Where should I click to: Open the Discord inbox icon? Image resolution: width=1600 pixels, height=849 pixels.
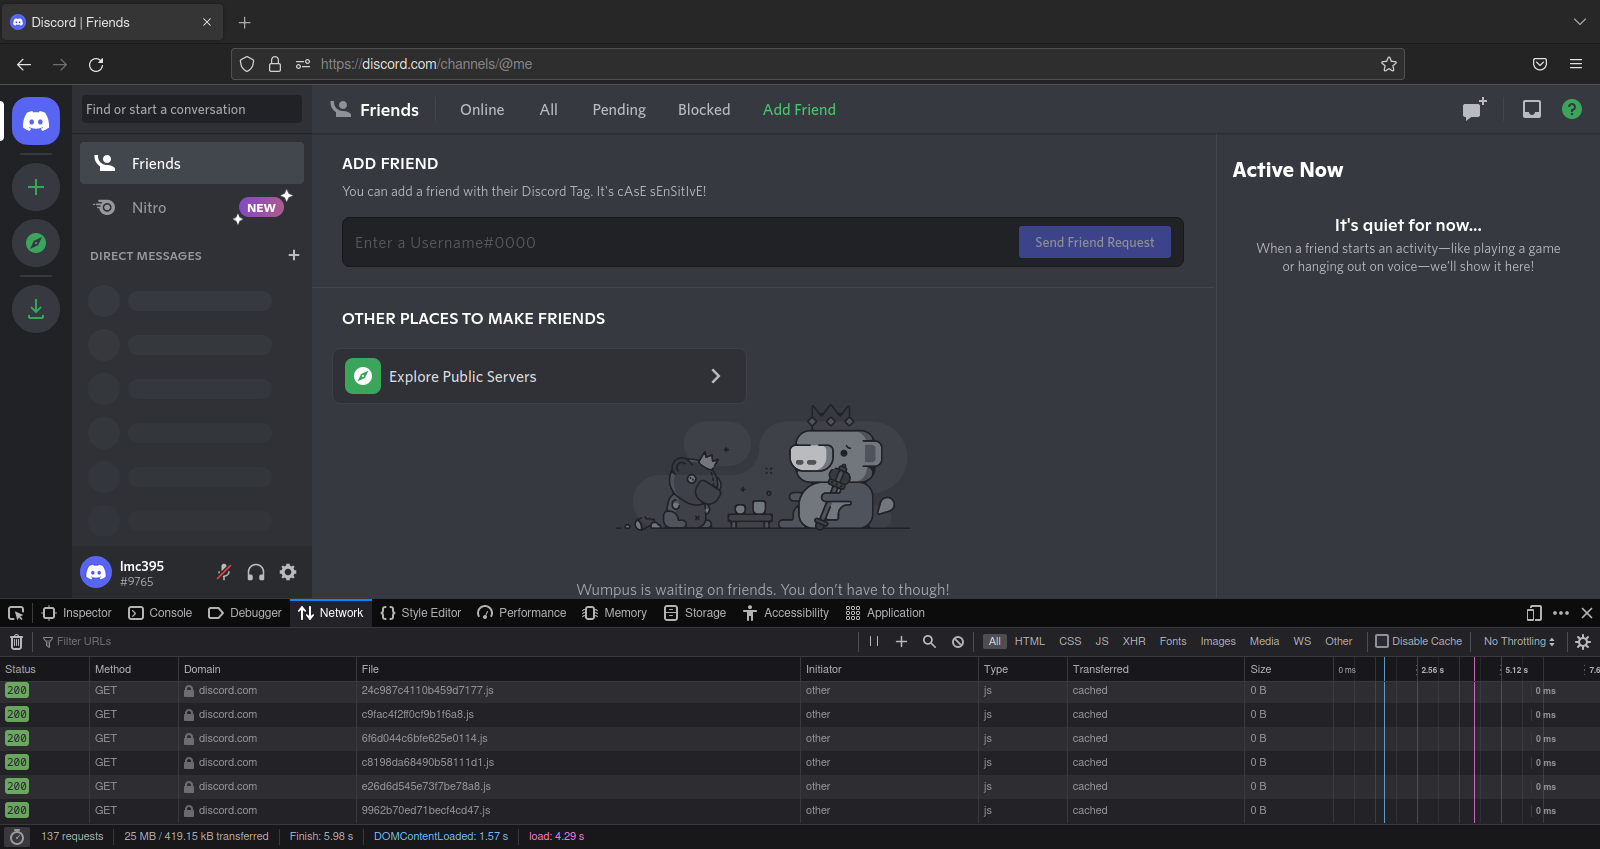(1532, 109)
